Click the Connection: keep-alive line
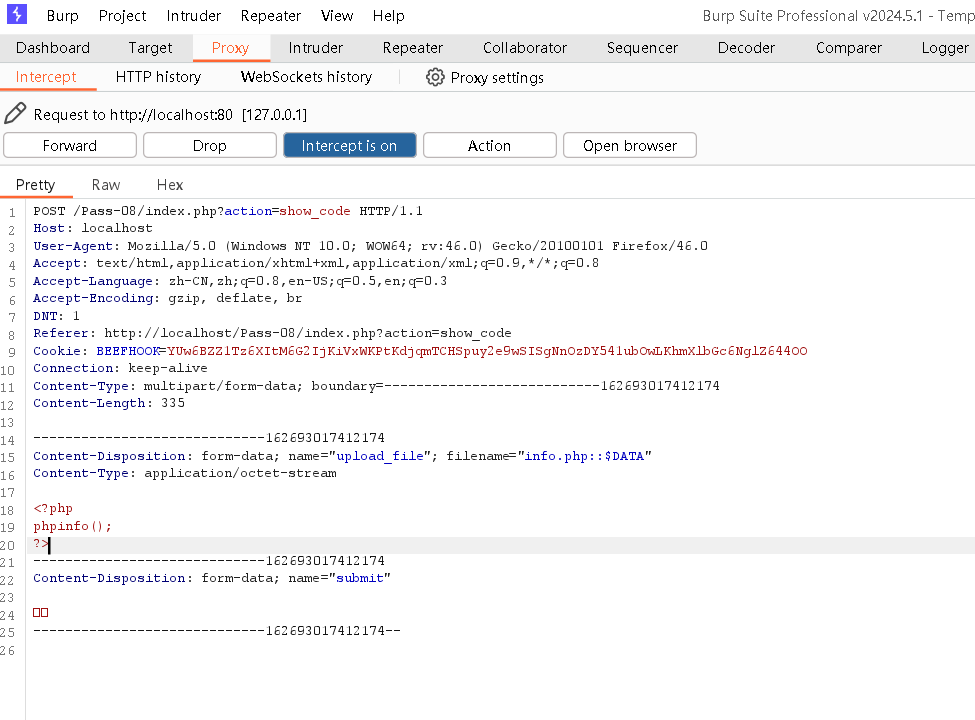Image resolution: width=975 pixels, height=720 pixels. [x=120, y=368]
